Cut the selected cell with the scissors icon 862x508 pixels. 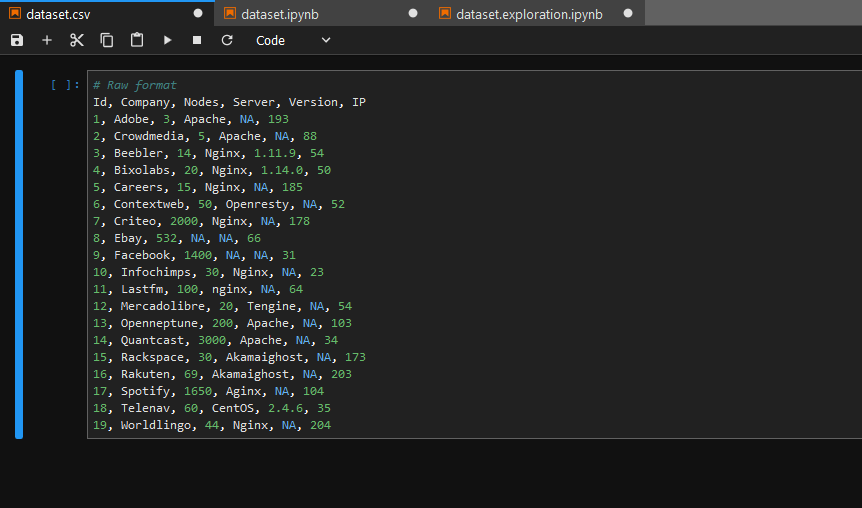(77, 40)
